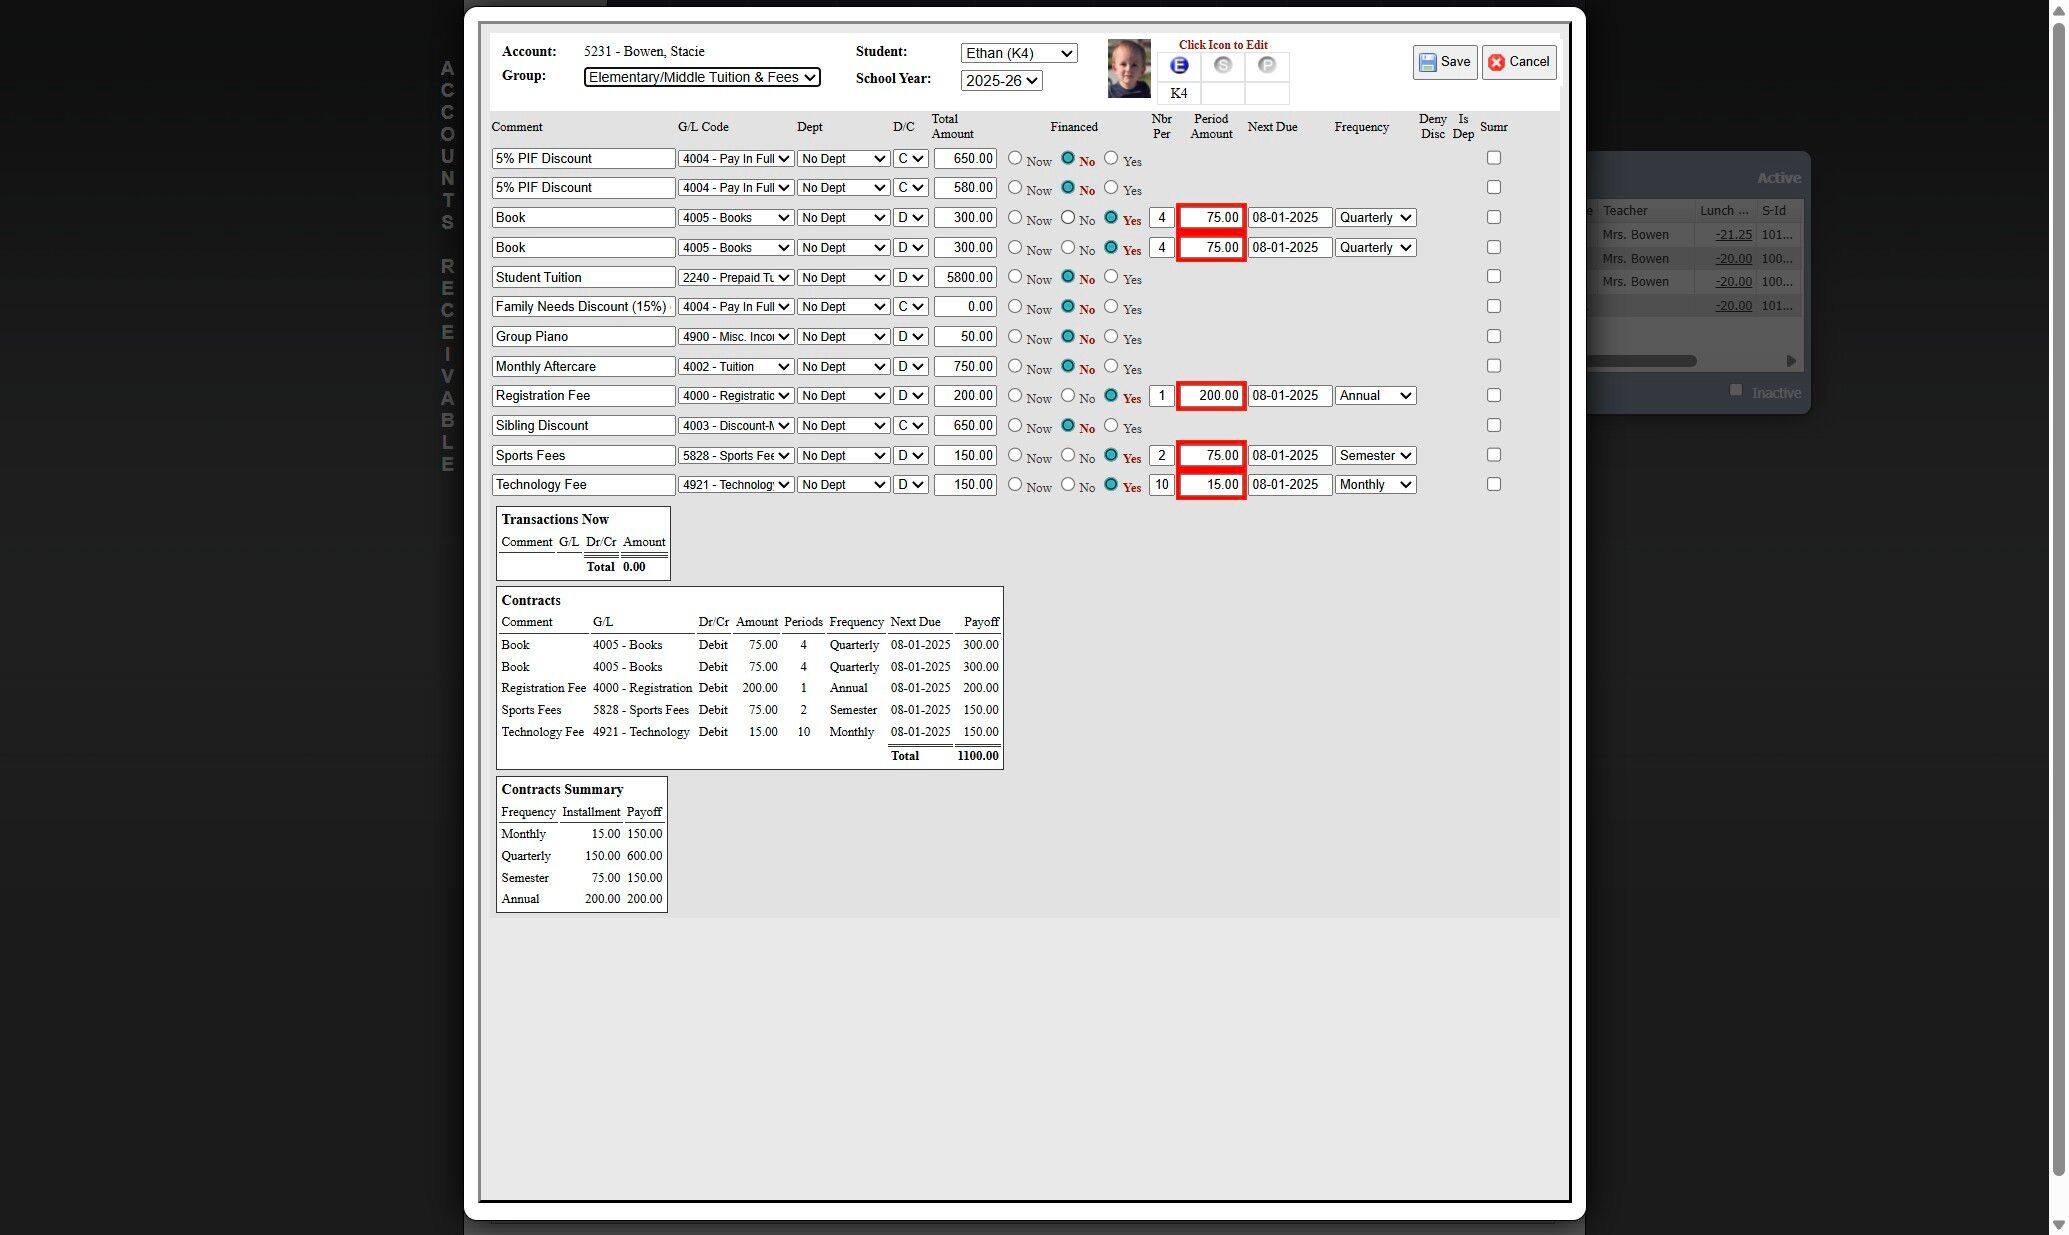This screenshot has width=2069, height=1235.
Task: Open the D/C selector for Family Needs Discount
Action: 910,307
